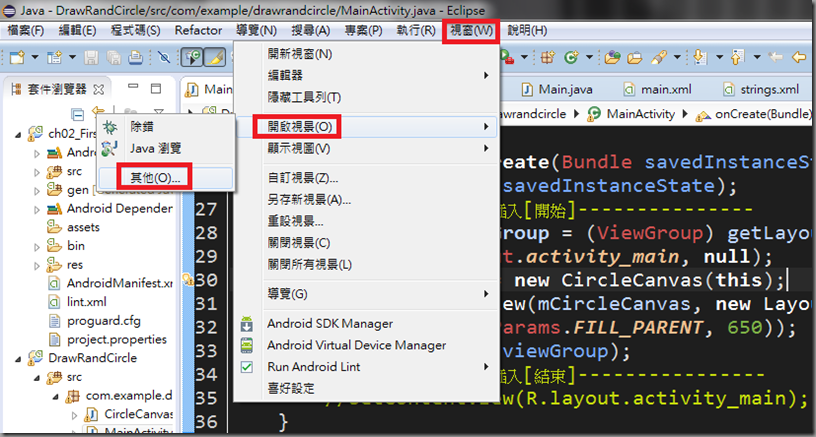Click the New Java Class icon

571,57
